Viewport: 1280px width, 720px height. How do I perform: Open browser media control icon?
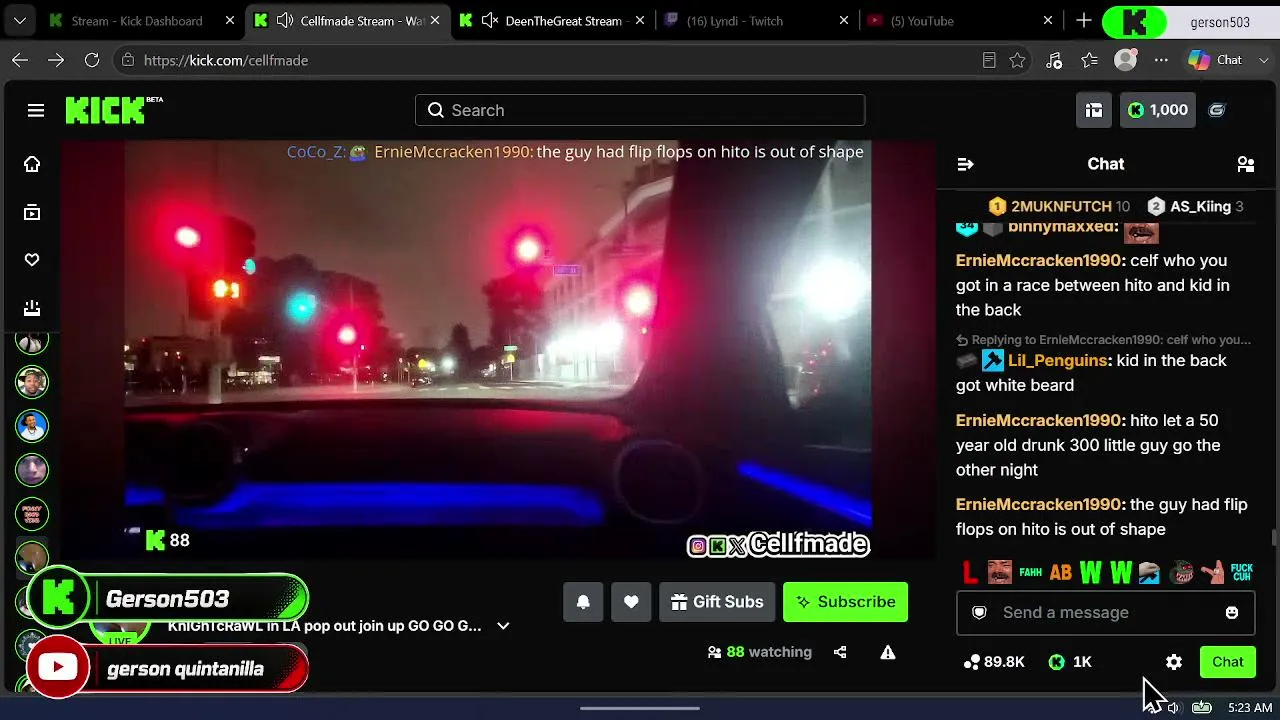click(1054, 60)
